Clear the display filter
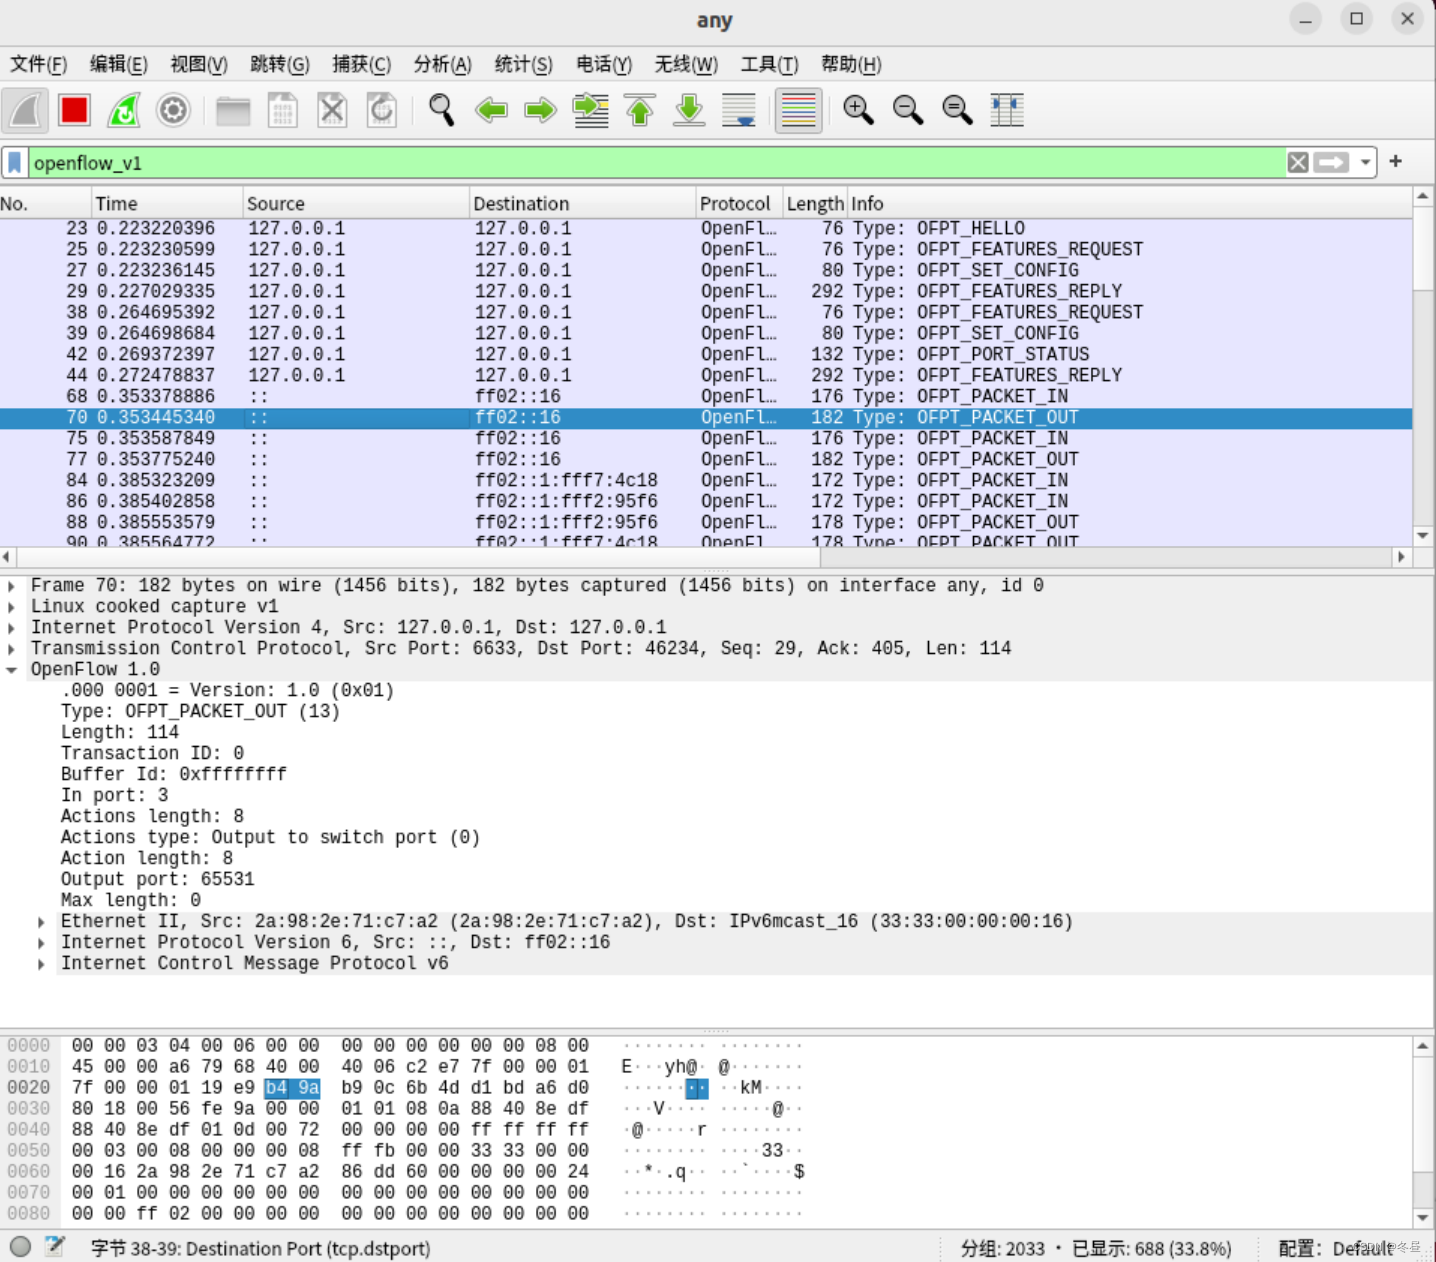 1298,162
